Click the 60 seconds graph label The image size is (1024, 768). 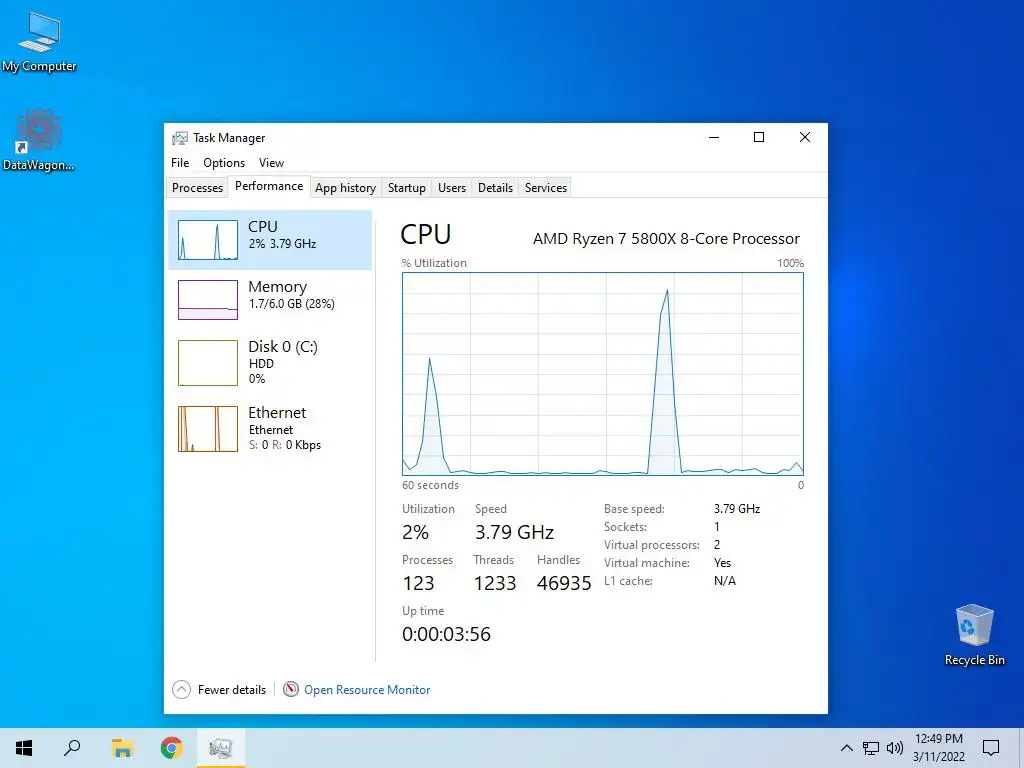pyautogui.click(x=430, y=485)
